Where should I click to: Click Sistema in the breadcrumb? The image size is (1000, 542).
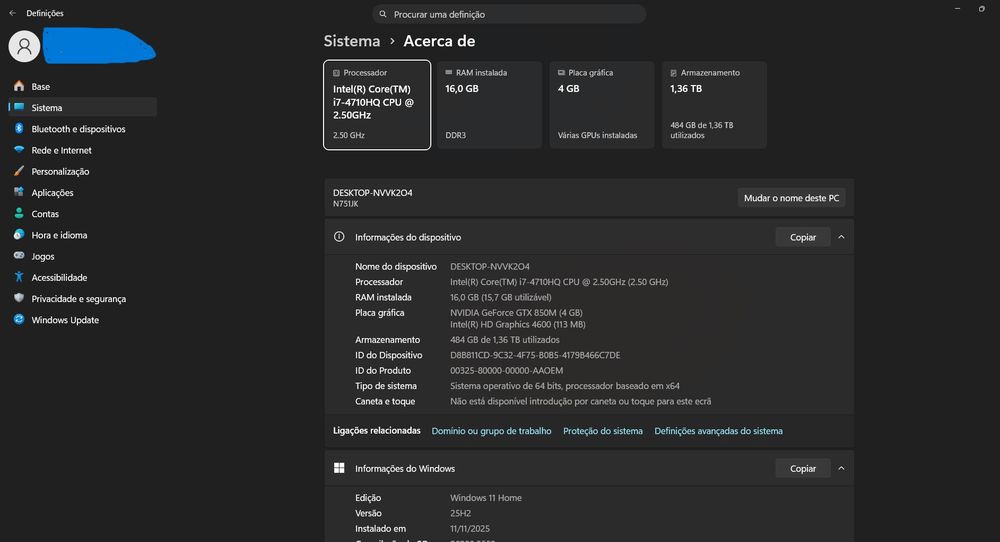(351, 41)
